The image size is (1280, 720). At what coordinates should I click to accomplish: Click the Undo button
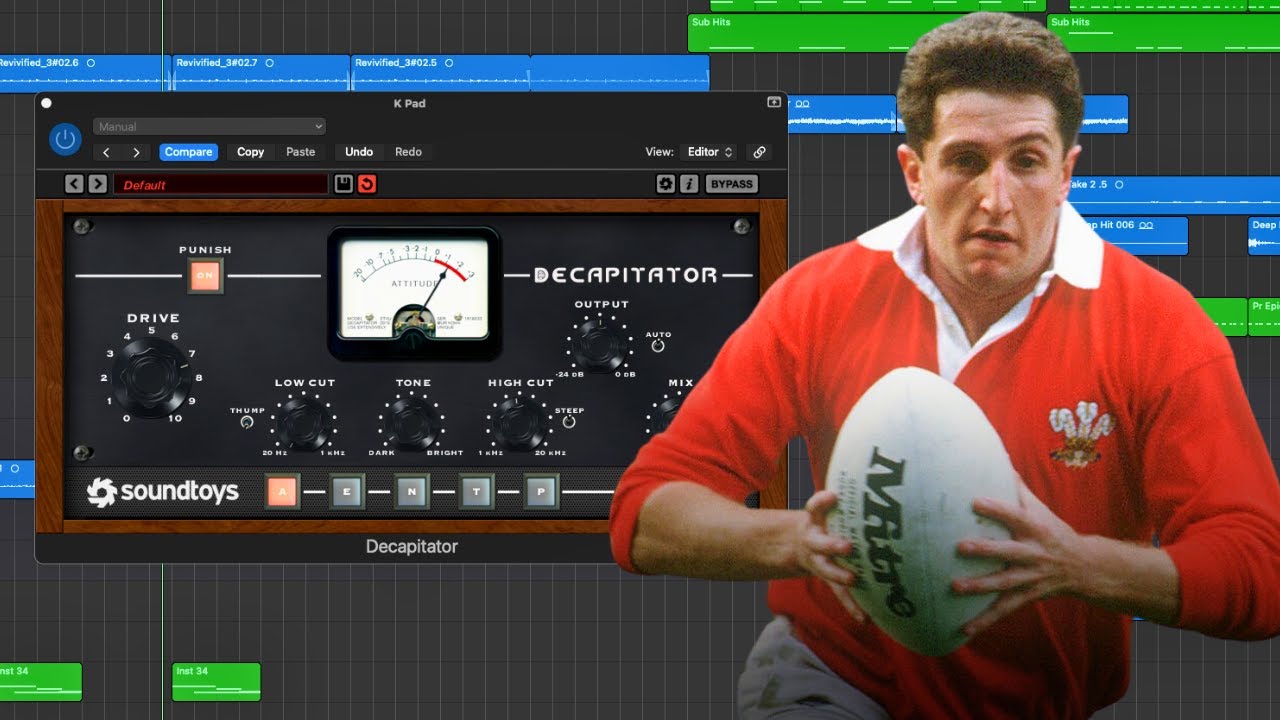(359, 152)
